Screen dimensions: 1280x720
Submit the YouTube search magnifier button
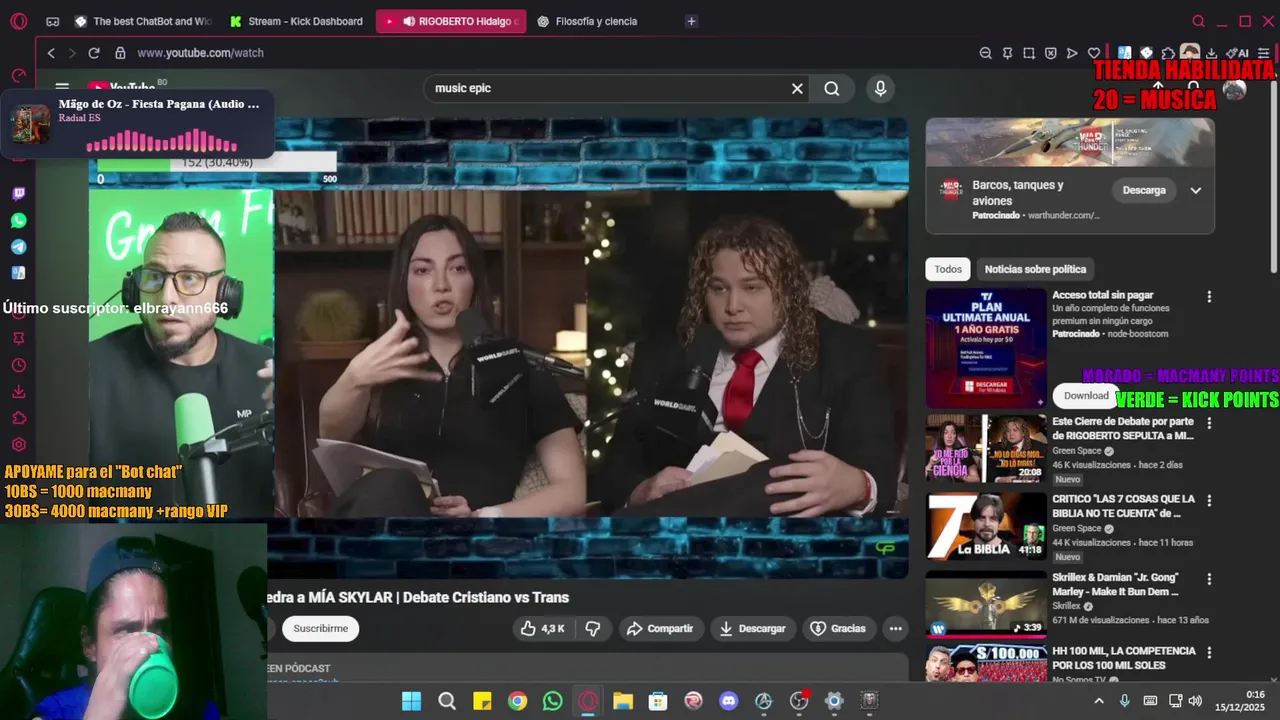click(831, 88)
